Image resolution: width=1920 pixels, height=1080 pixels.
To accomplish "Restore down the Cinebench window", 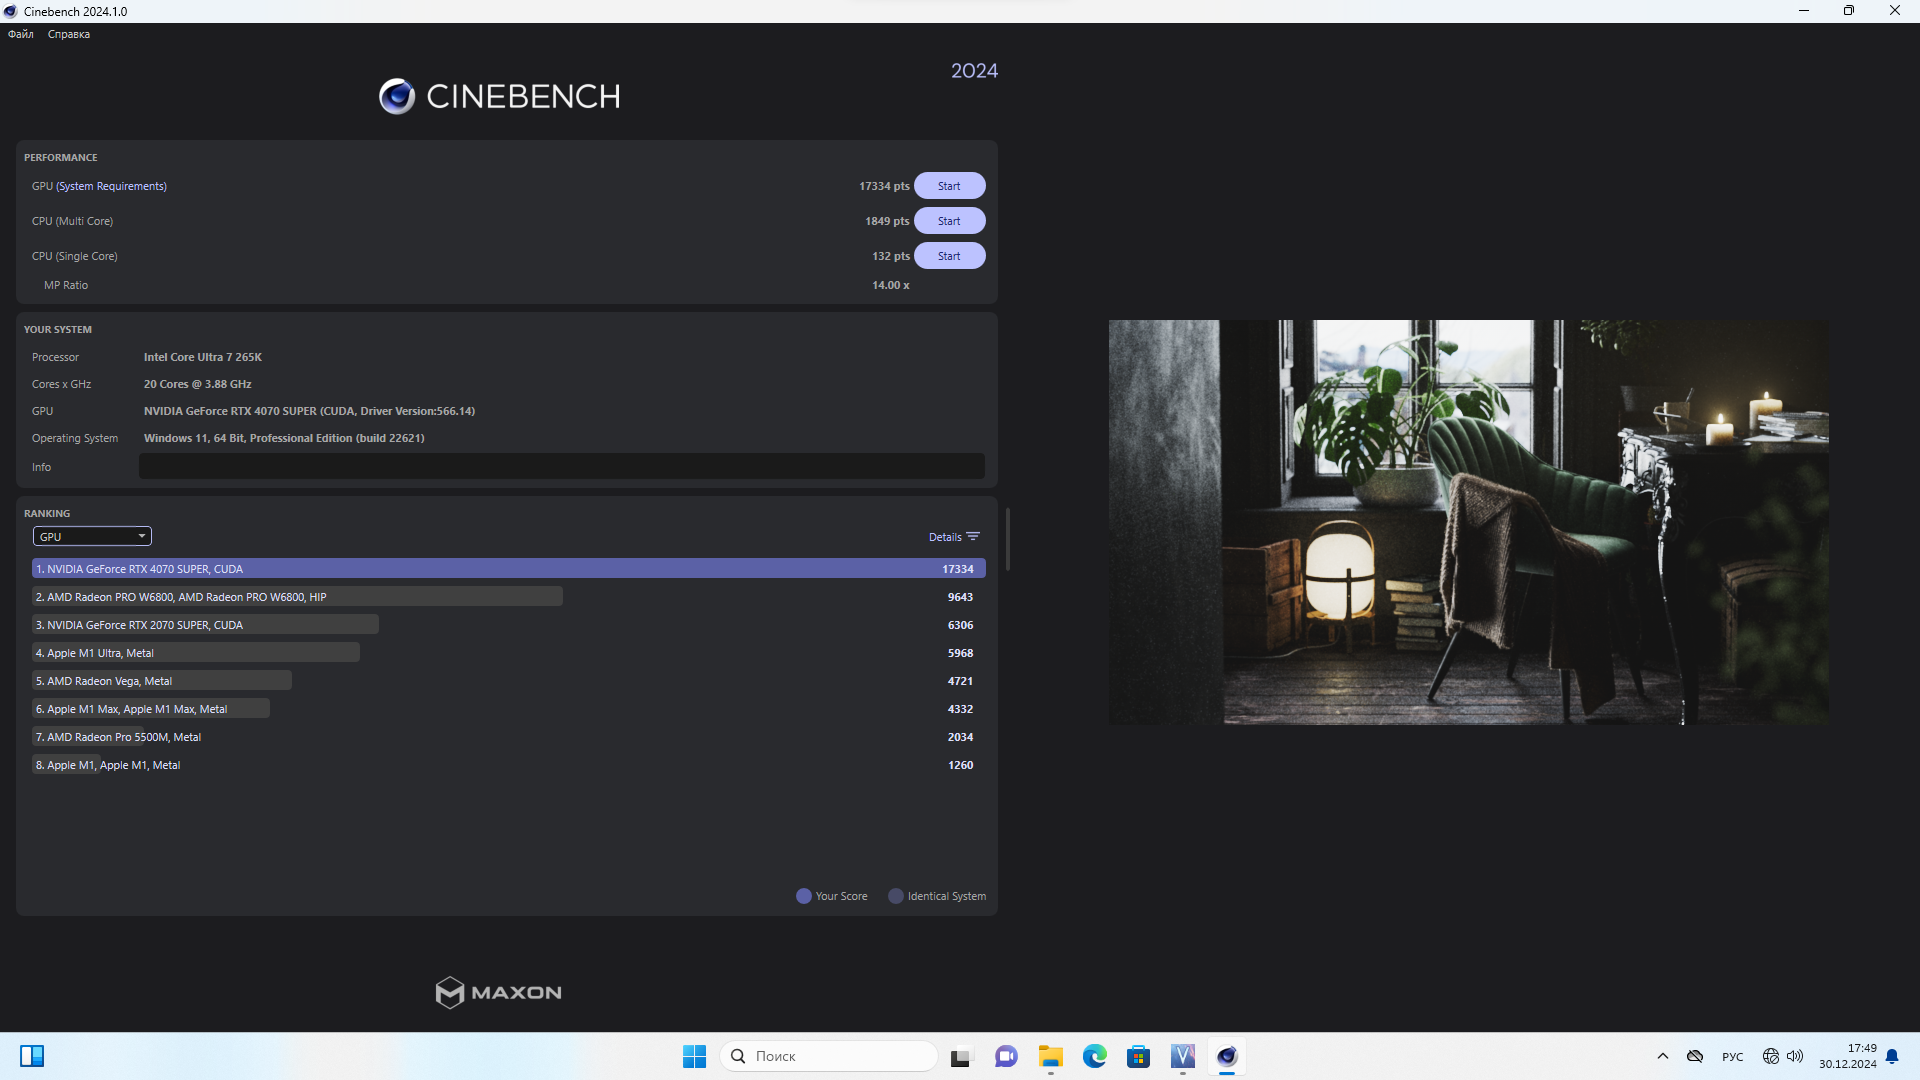I will 1849,11.
